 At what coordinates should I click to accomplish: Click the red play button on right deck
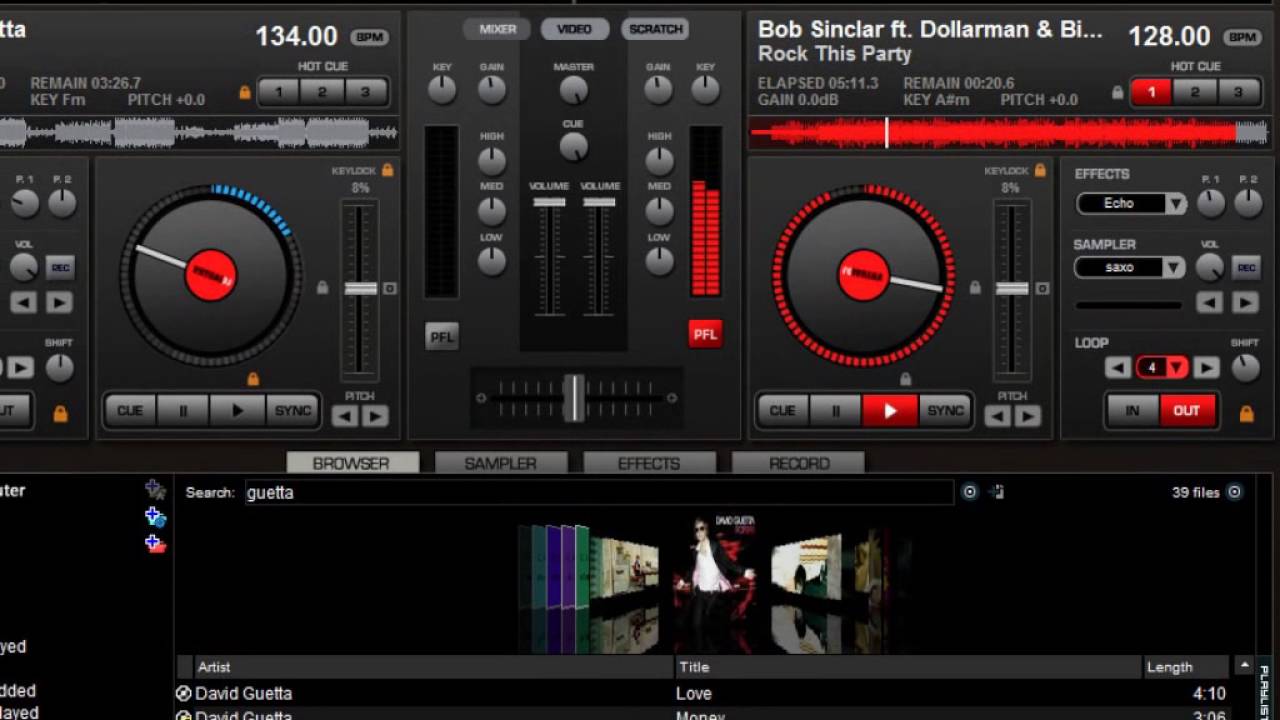pyautogui.click(x=890, y=411)
